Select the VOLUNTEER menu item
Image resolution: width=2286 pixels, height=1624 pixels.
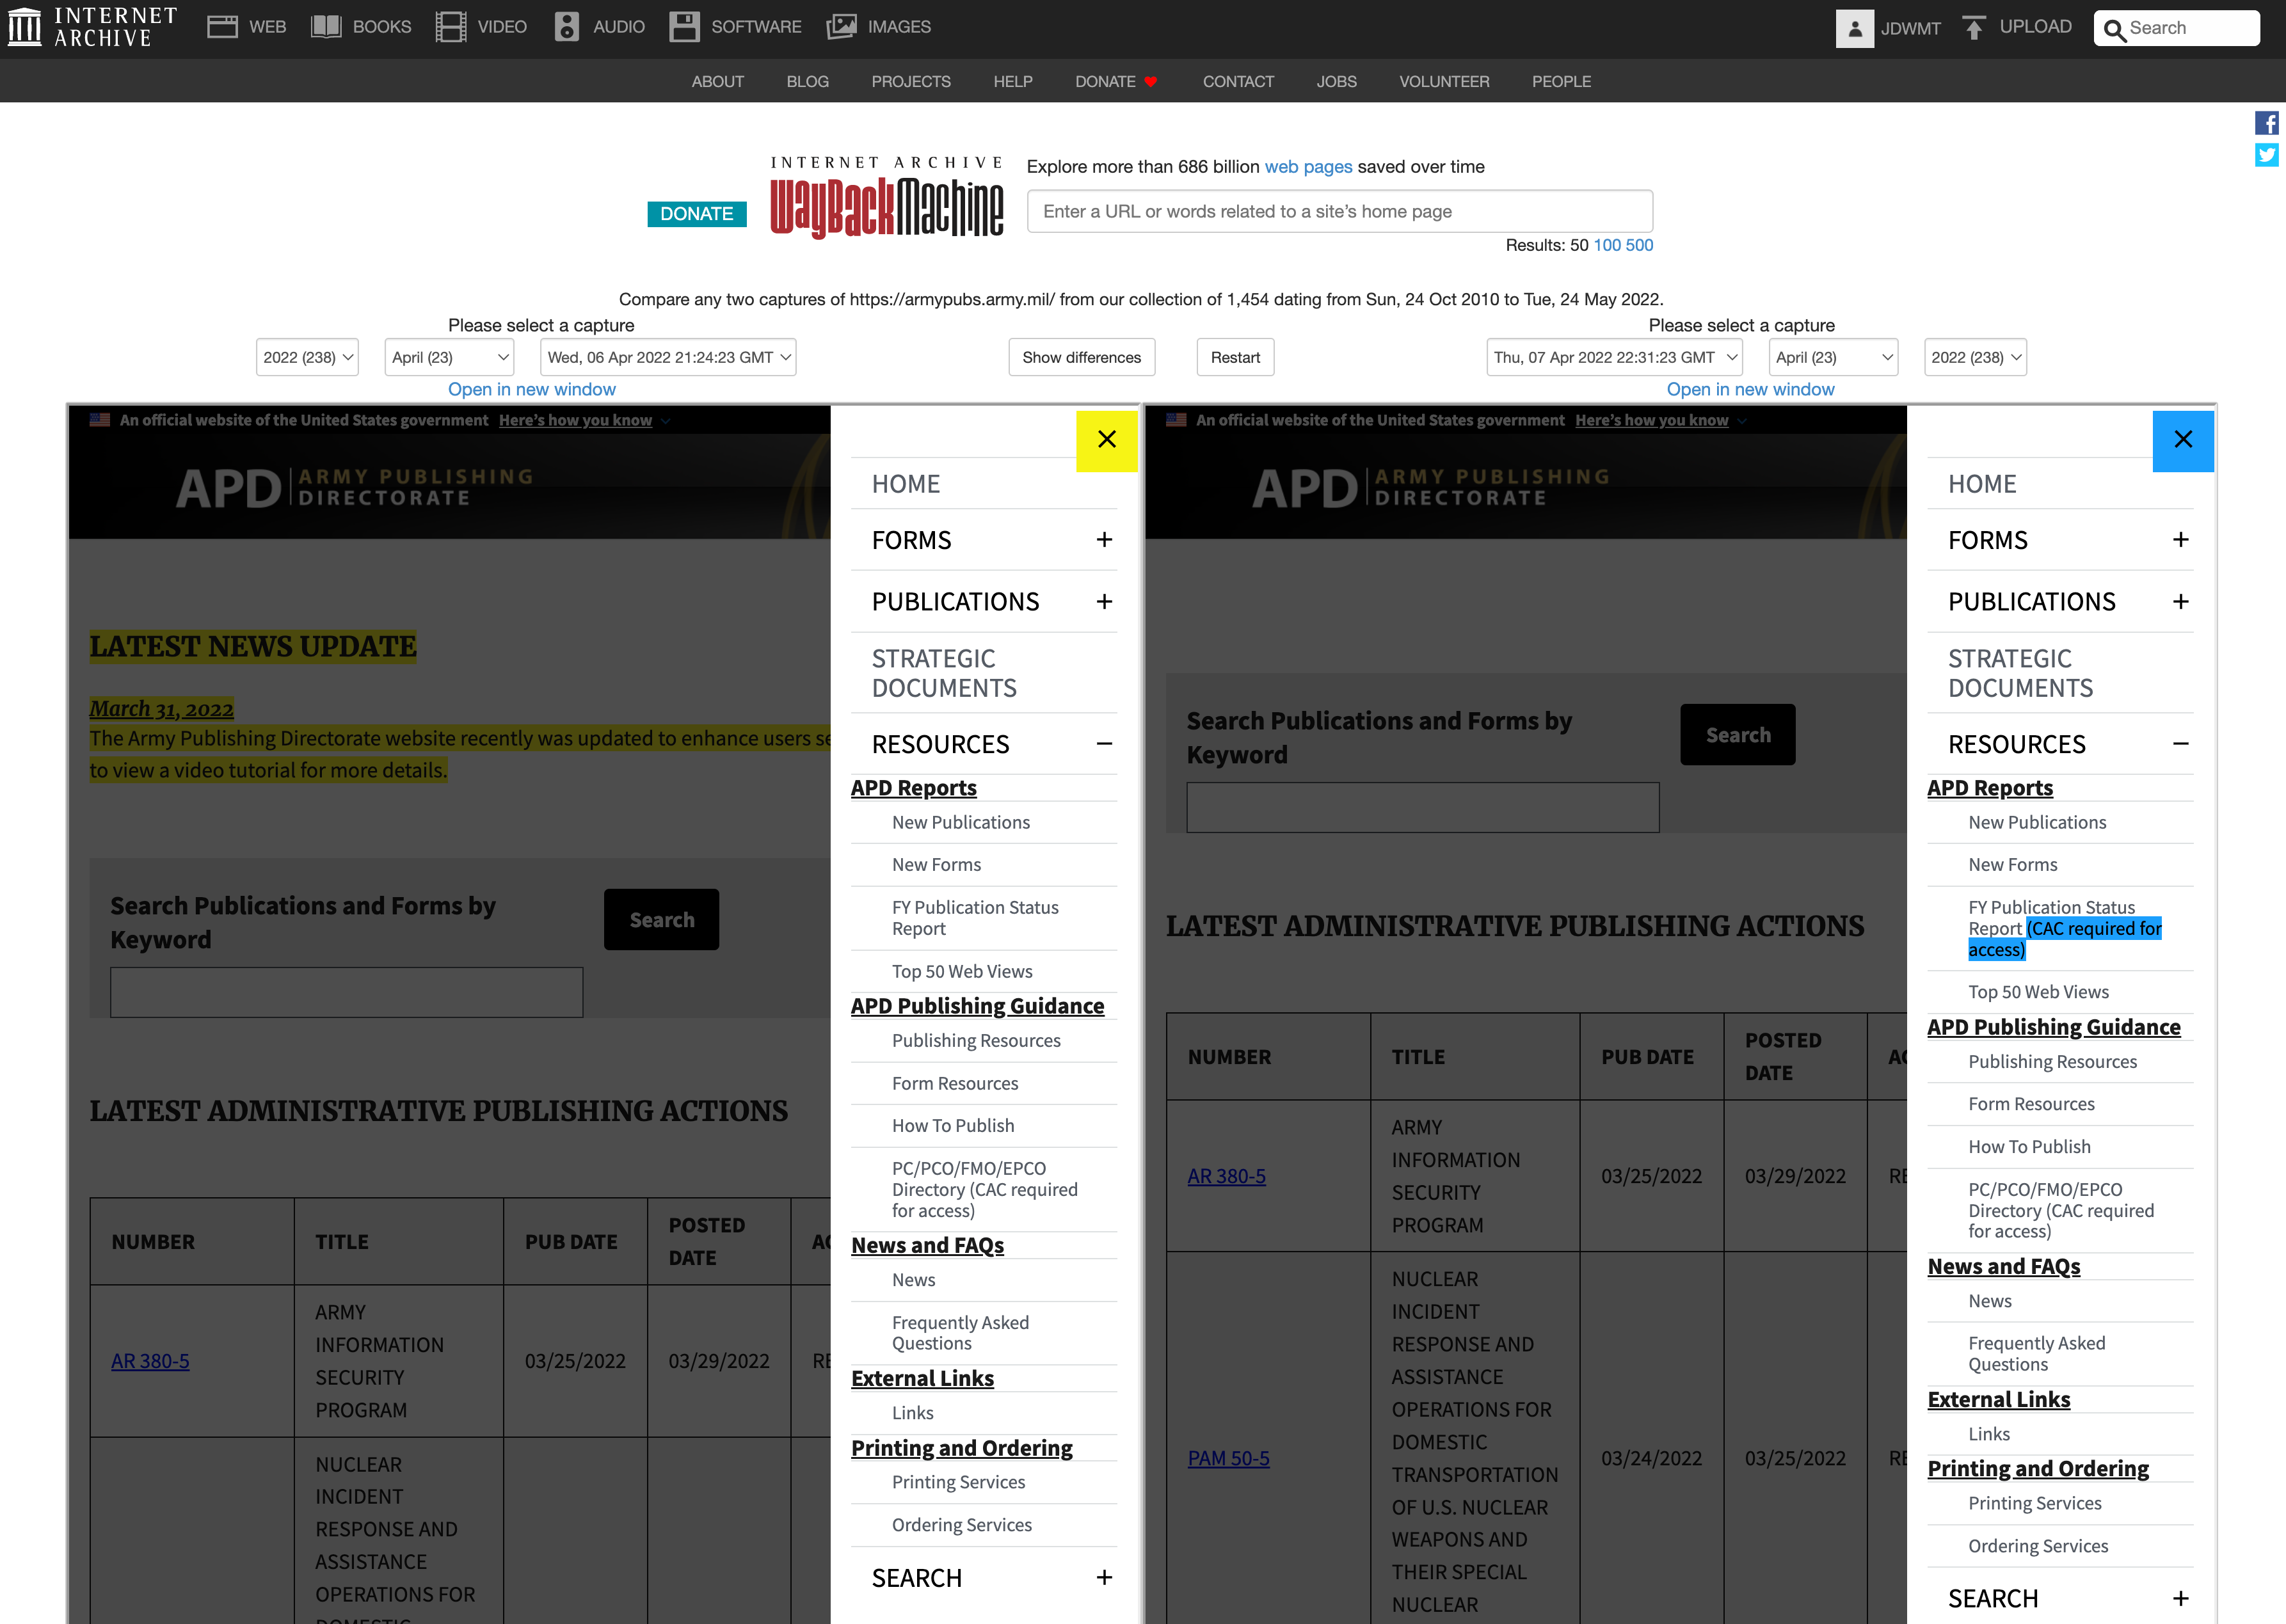(x=1444, y=82)
